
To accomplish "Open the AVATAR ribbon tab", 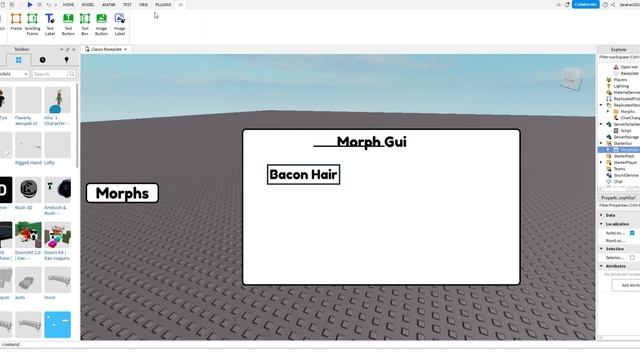I will point(109,4).
